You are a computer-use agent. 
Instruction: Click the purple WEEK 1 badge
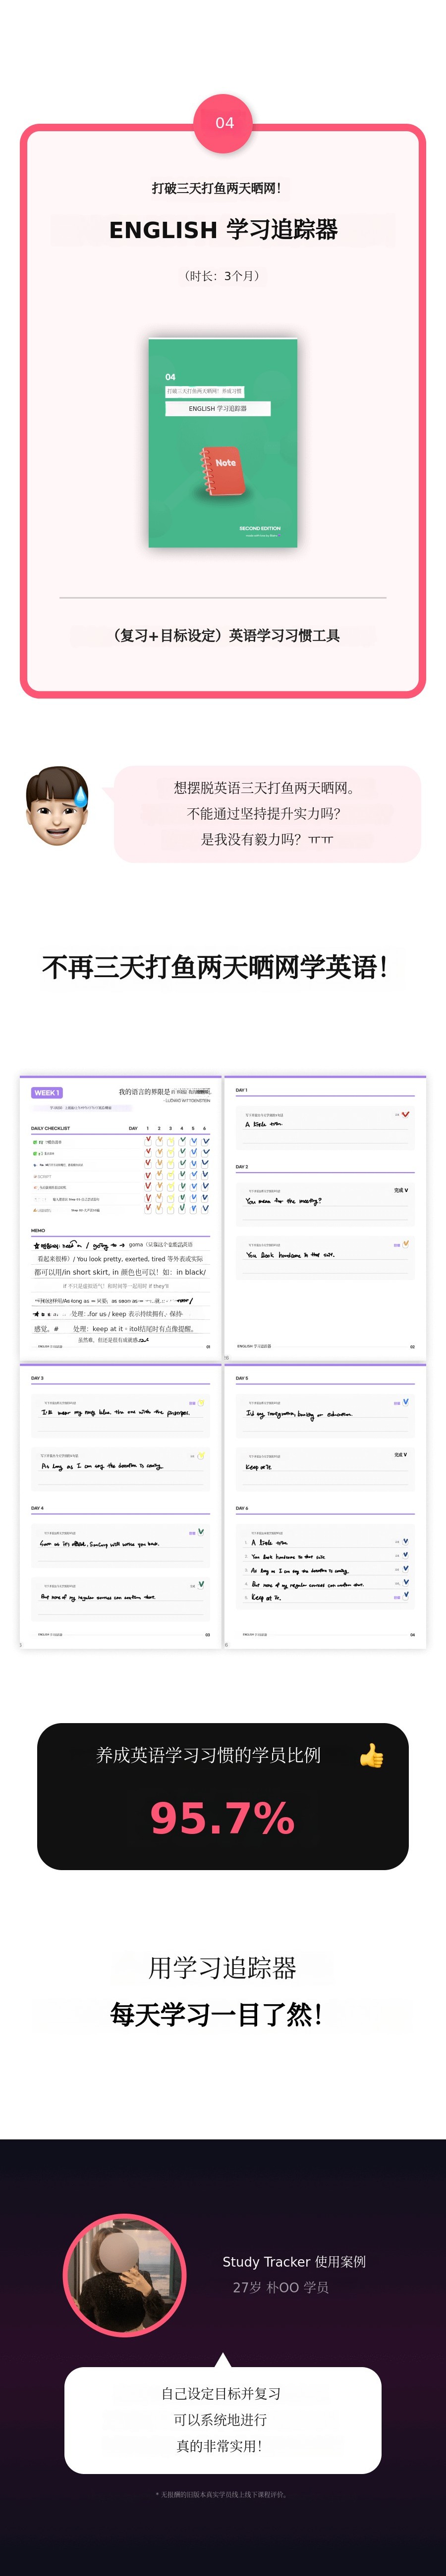point(47,1092)
